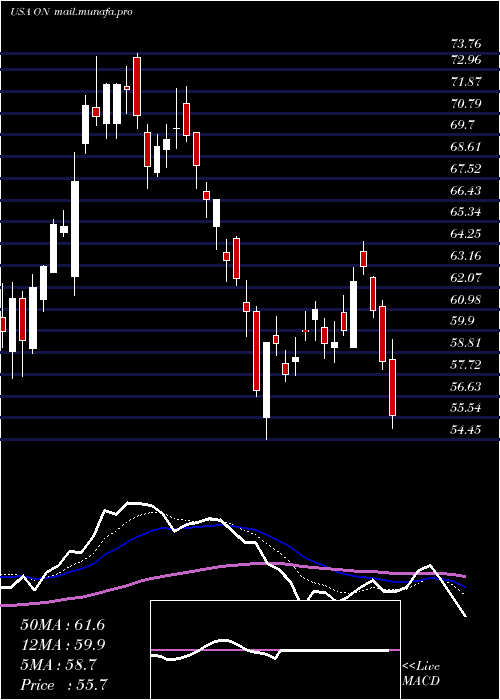Click the 66.43 price level label
This screenshot has width=500, height=700.
[467, 191]
